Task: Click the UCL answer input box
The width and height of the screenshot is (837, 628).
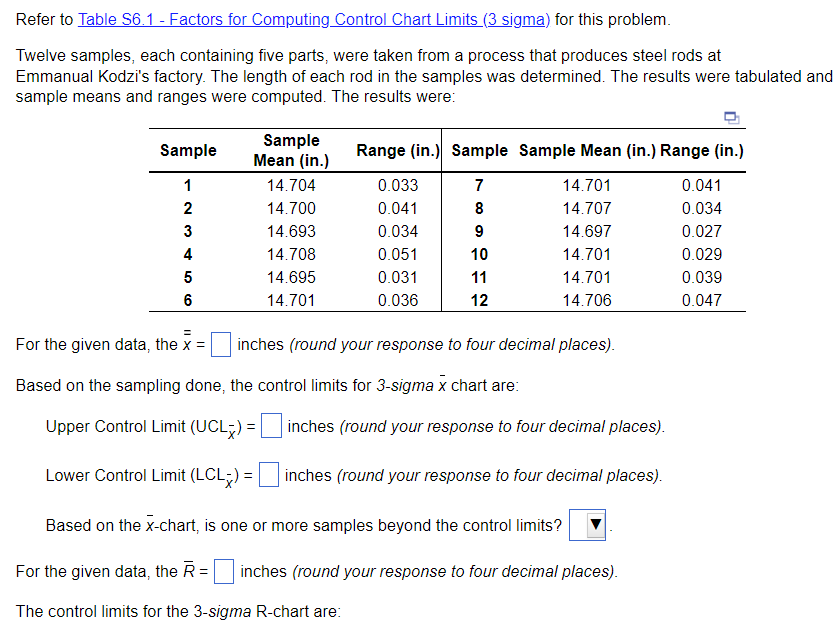Action: 271,426
